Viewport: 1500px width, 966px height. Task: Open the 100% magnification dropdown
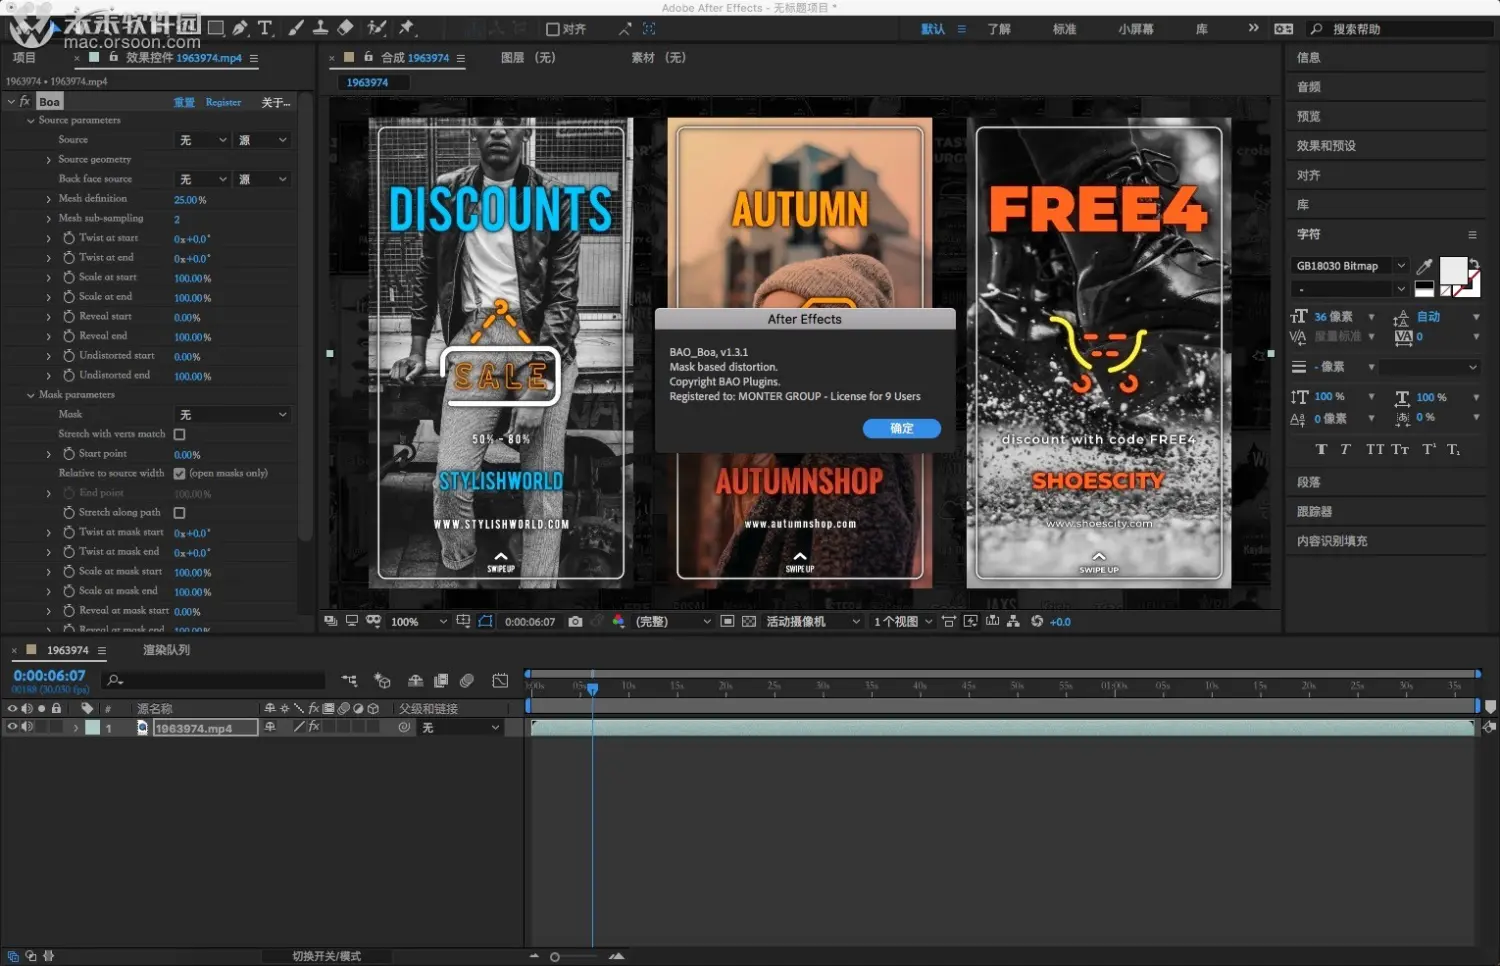(418, 622)
